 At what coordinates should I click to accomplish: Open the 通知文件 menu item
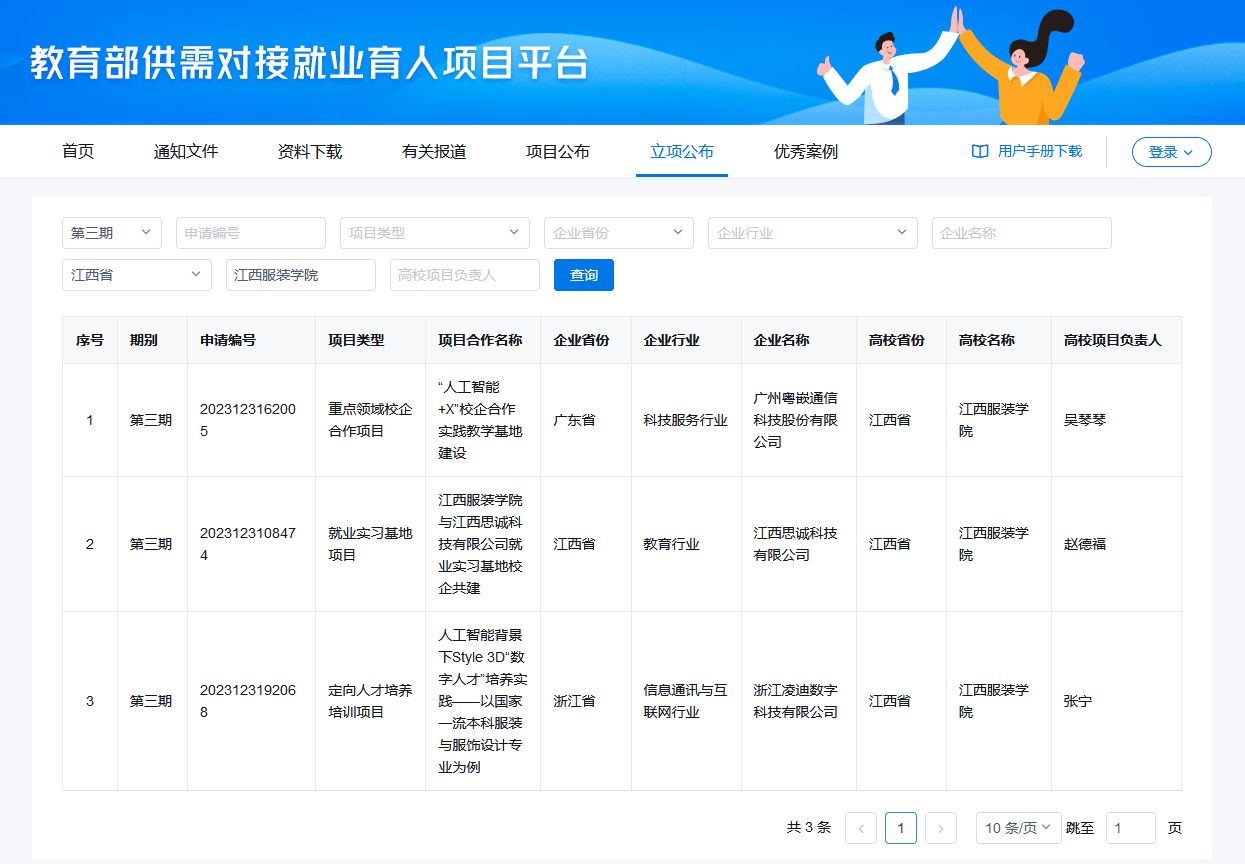click(x=186, y=152)
